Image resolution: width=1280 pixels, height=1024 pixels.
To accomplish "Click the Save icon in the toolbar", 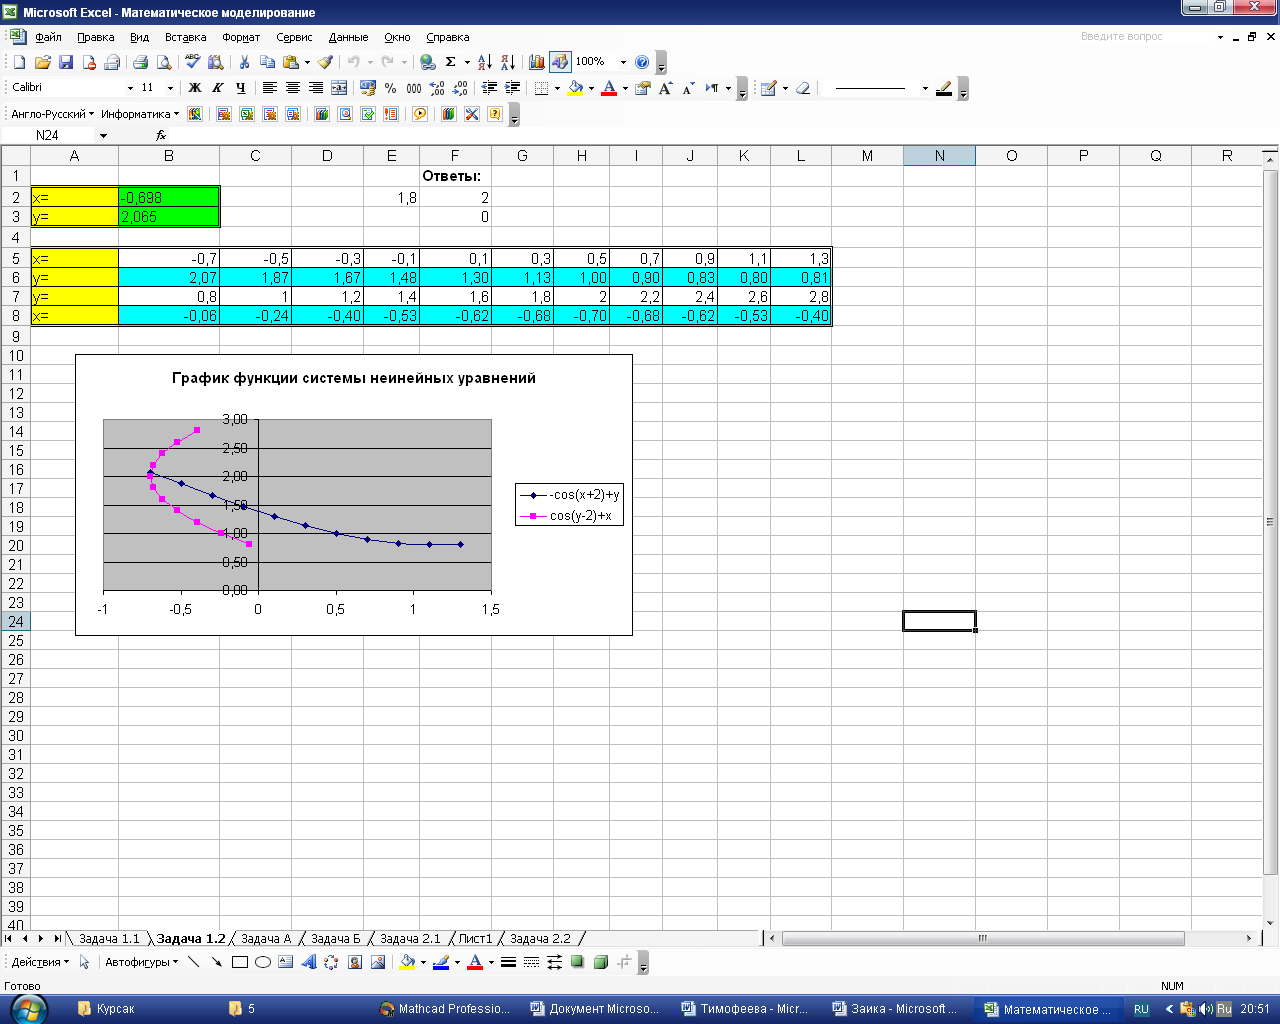I will 66,62.
